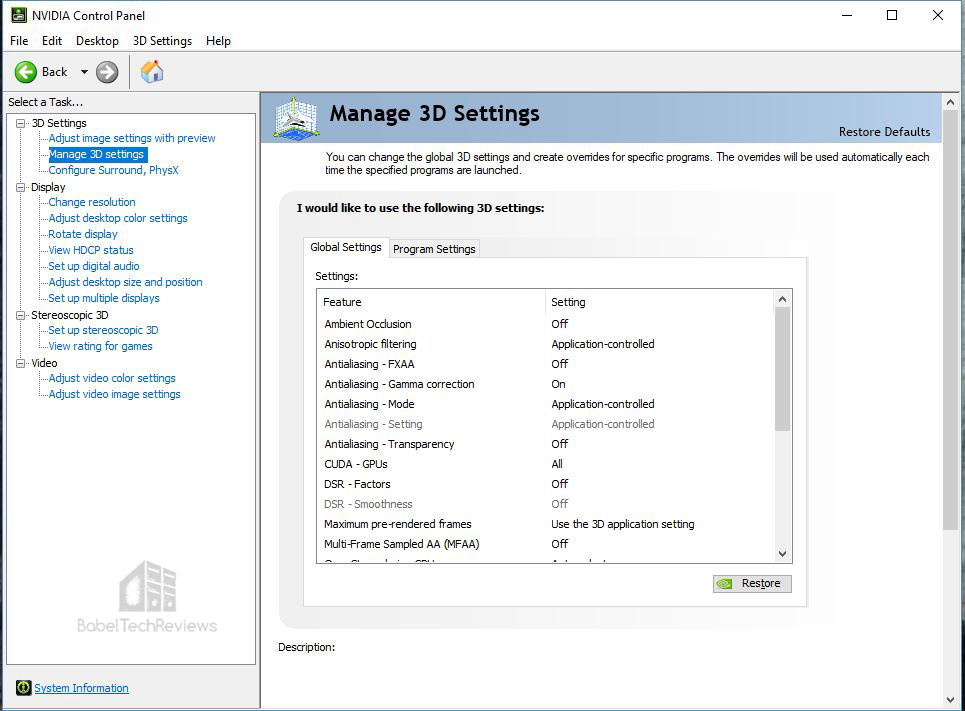This screenshot has width=965, height=711.
Task: Click the settings list scroll down arrow
Action: pos(782,554)
